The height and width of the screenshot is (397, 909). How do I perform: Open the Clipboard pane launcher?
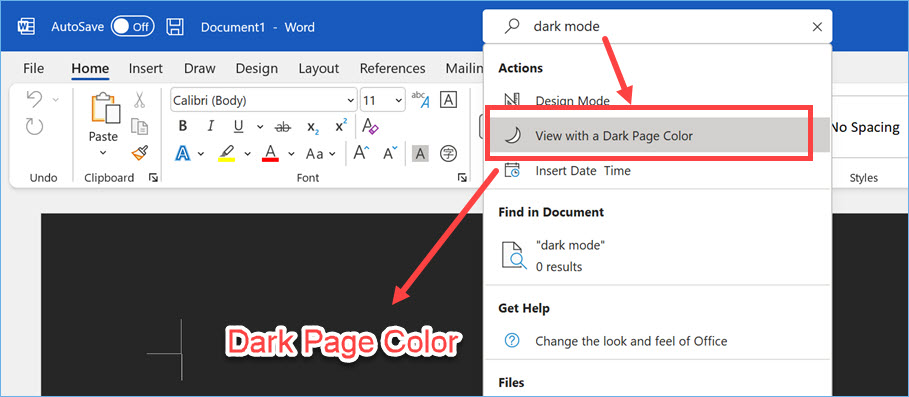(x=153, y=178)
